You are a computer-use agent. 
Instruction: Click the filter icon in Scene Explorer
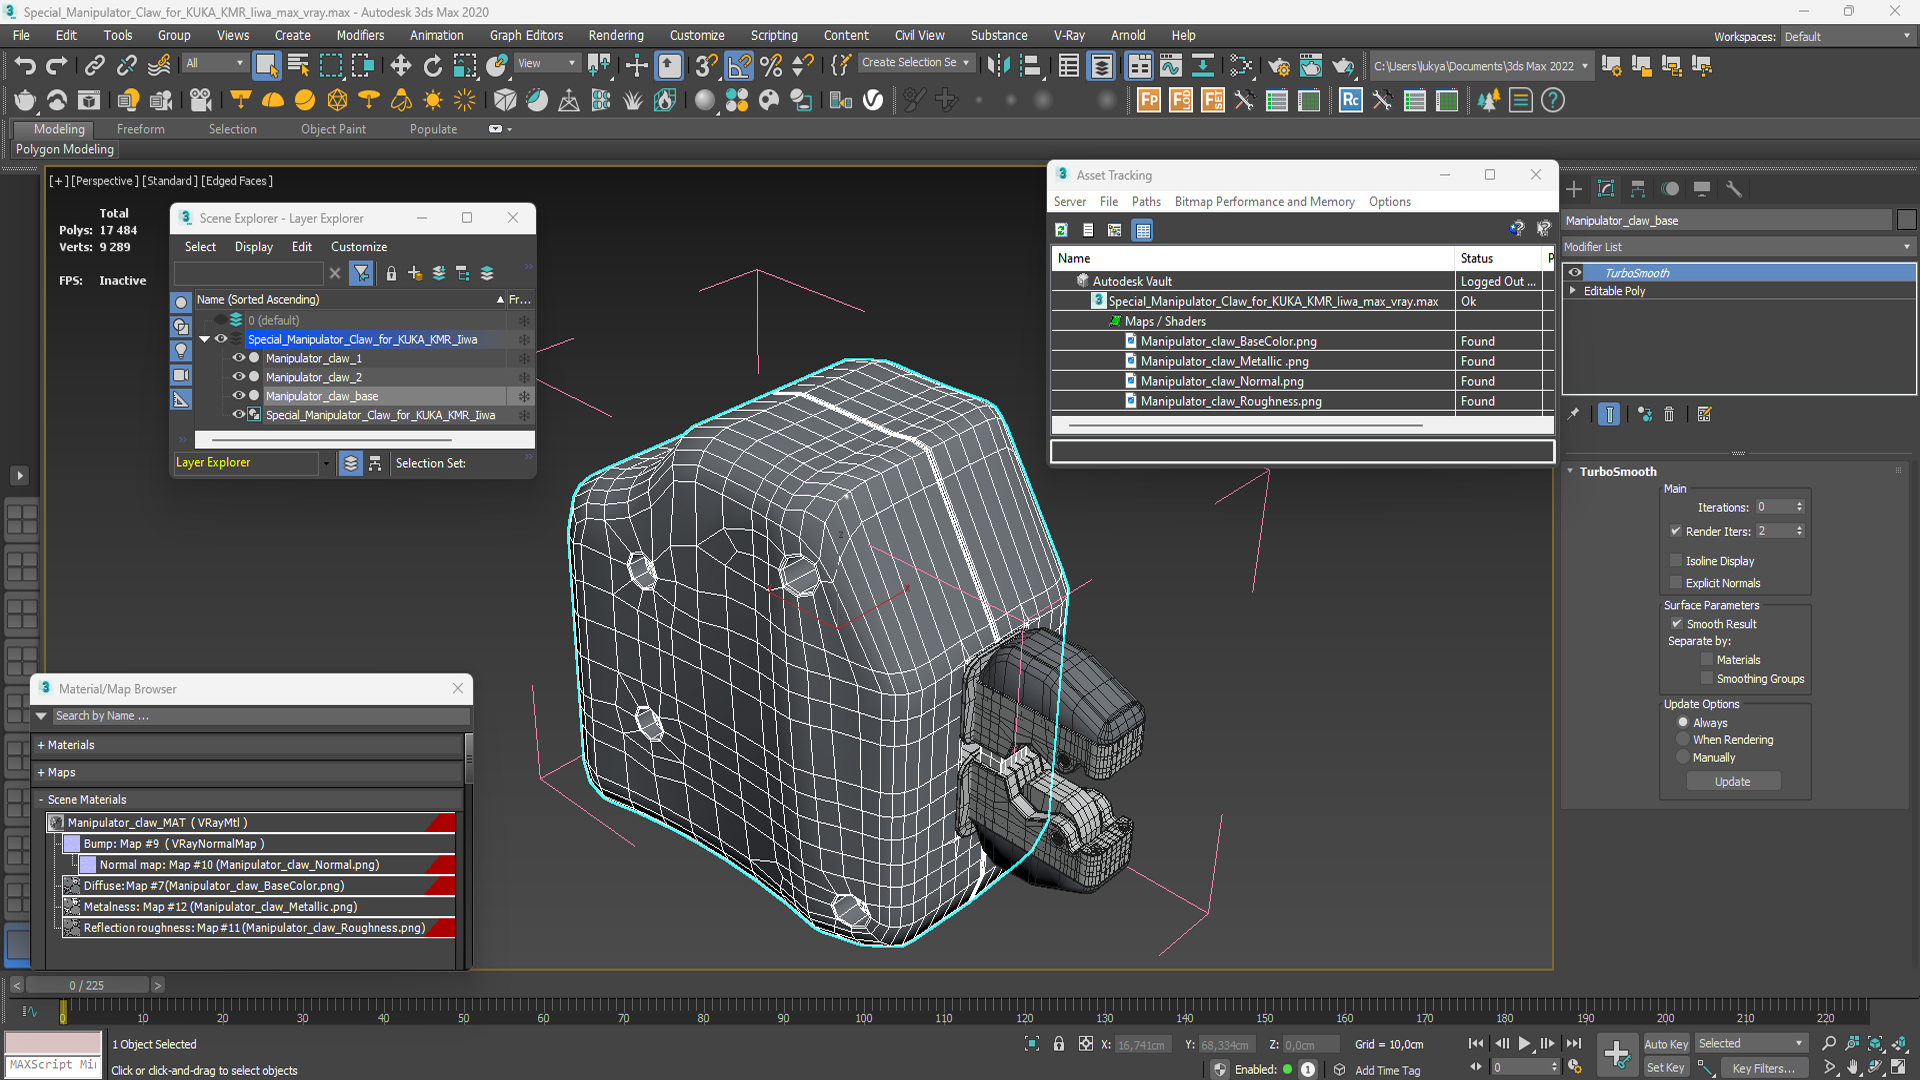point(361,273)
